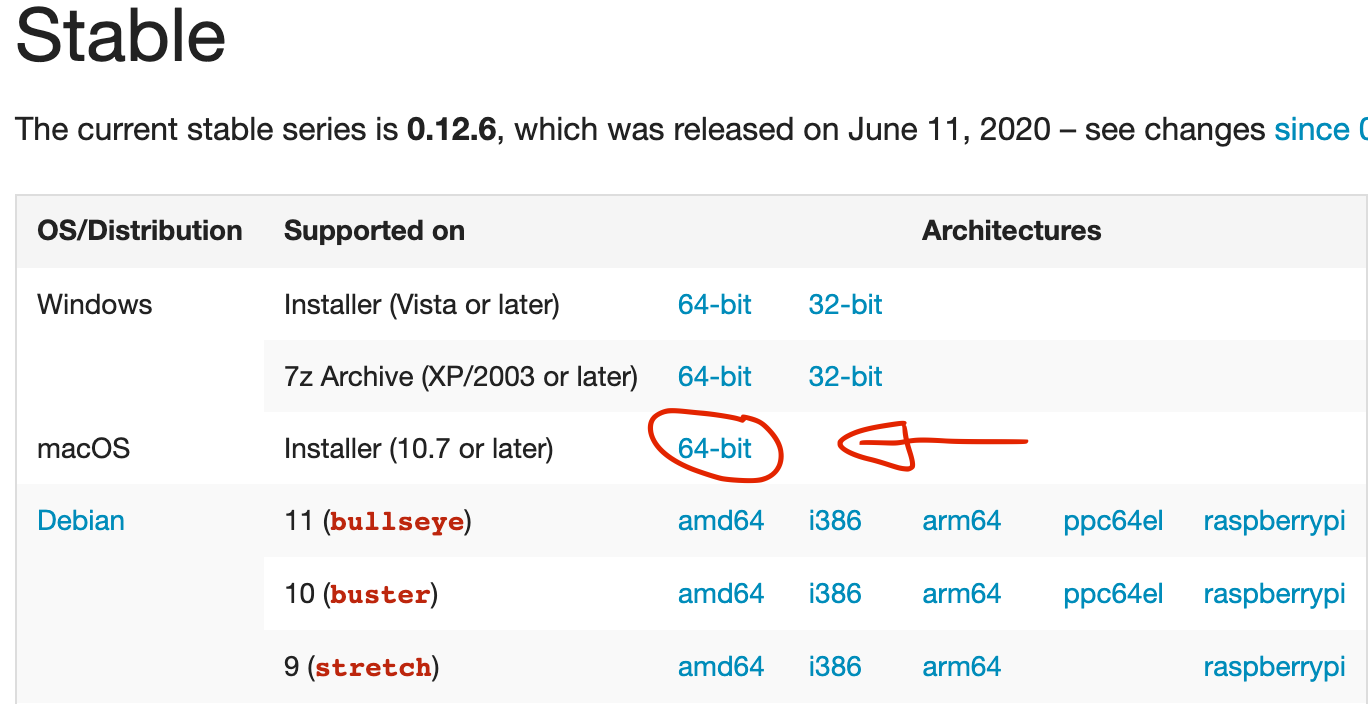This screenshot has height=704, width=1368.
Task: Select amd64 for Debian 9 stretch
Action: tap(721, 666)
